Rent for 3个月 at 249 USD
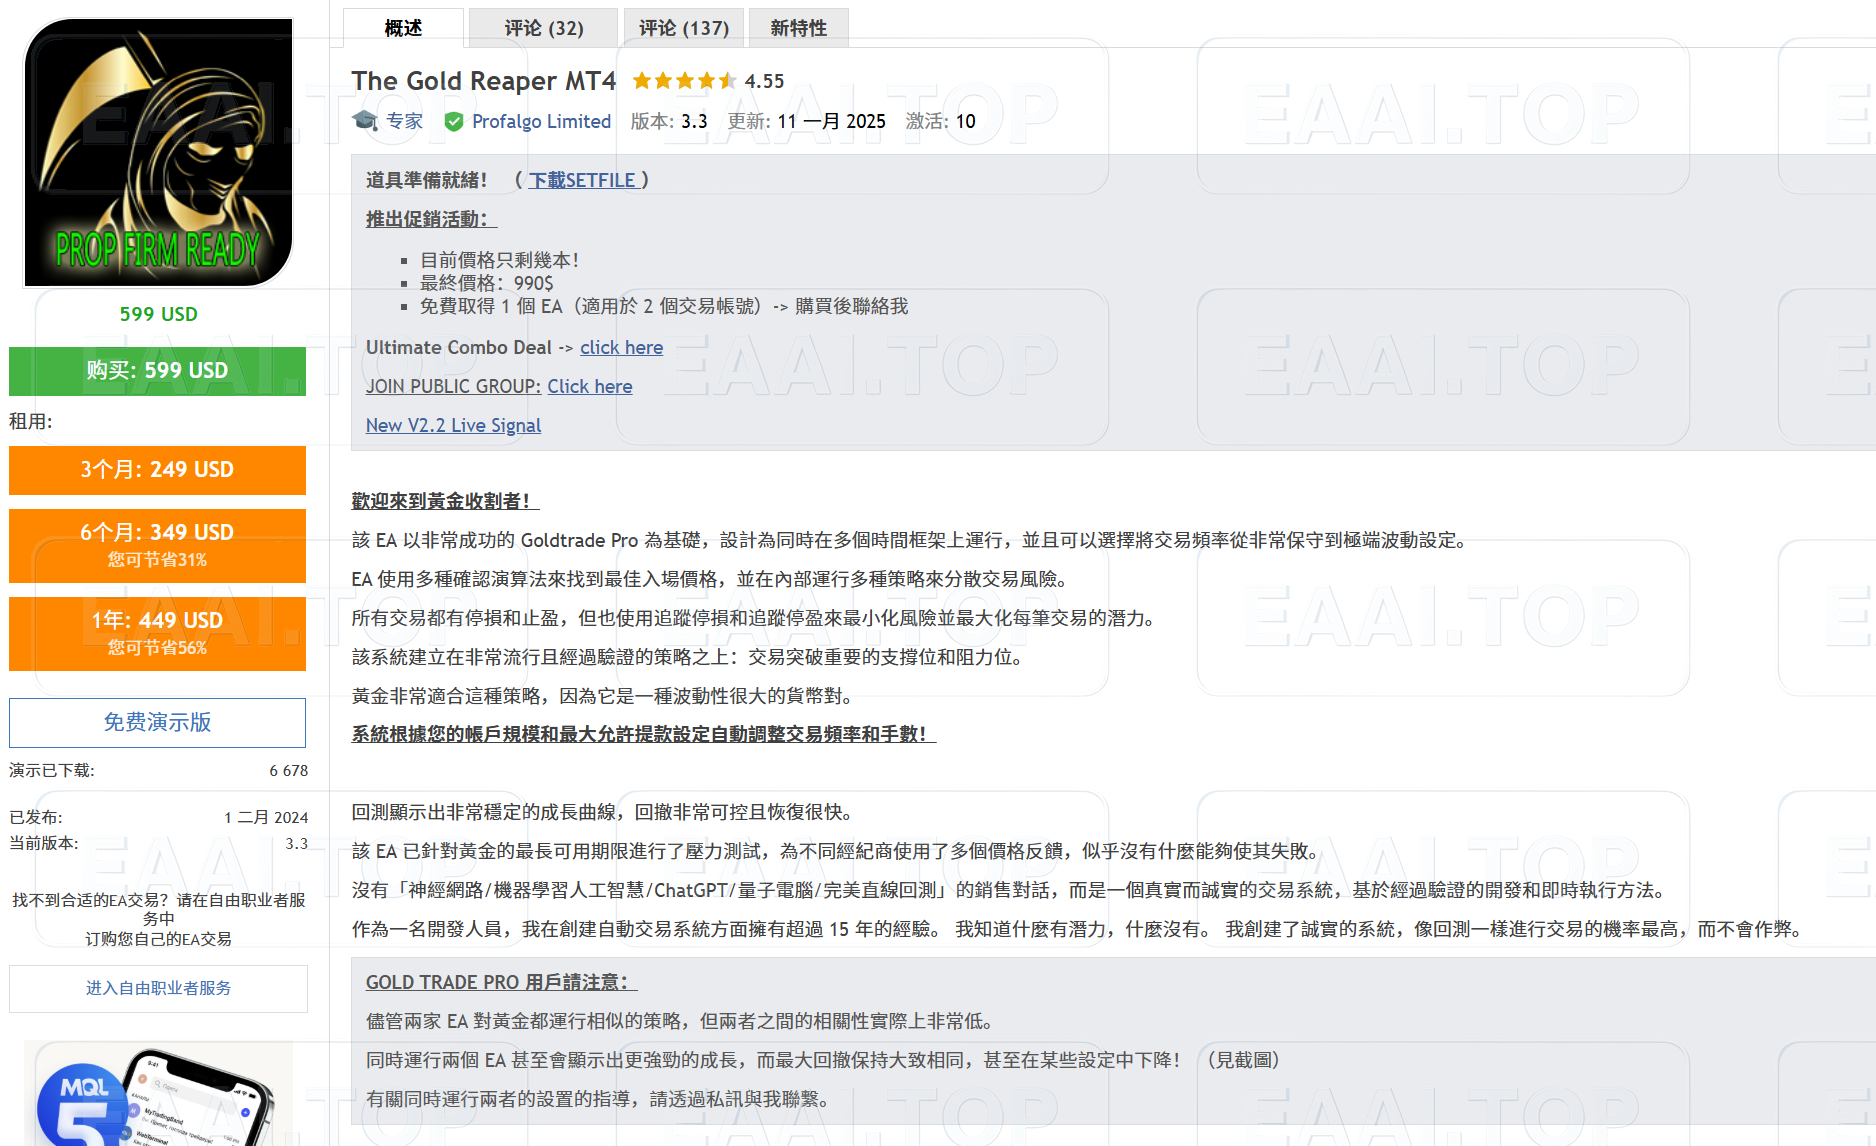 (157, 470)
